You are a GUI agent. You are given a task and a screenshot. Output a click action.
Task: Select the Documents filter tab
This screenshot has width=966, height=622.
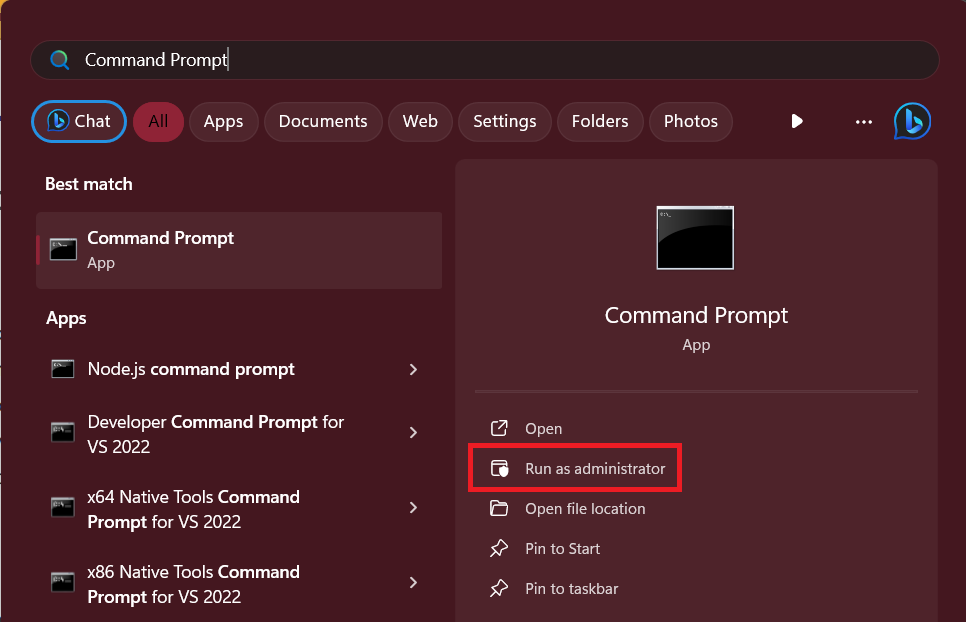pyautogui.click(x=322, y=121)
